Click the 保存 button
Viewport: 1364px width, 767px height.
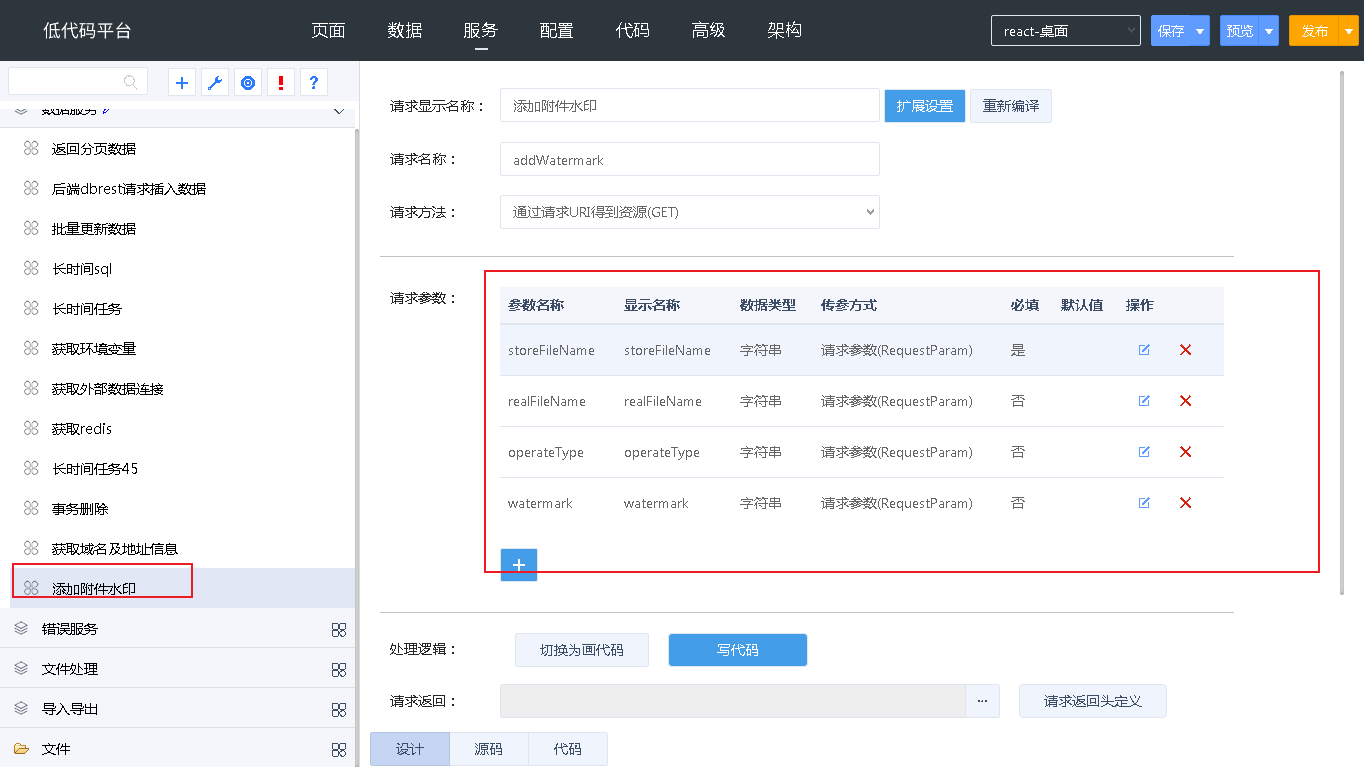(1171, 31)
